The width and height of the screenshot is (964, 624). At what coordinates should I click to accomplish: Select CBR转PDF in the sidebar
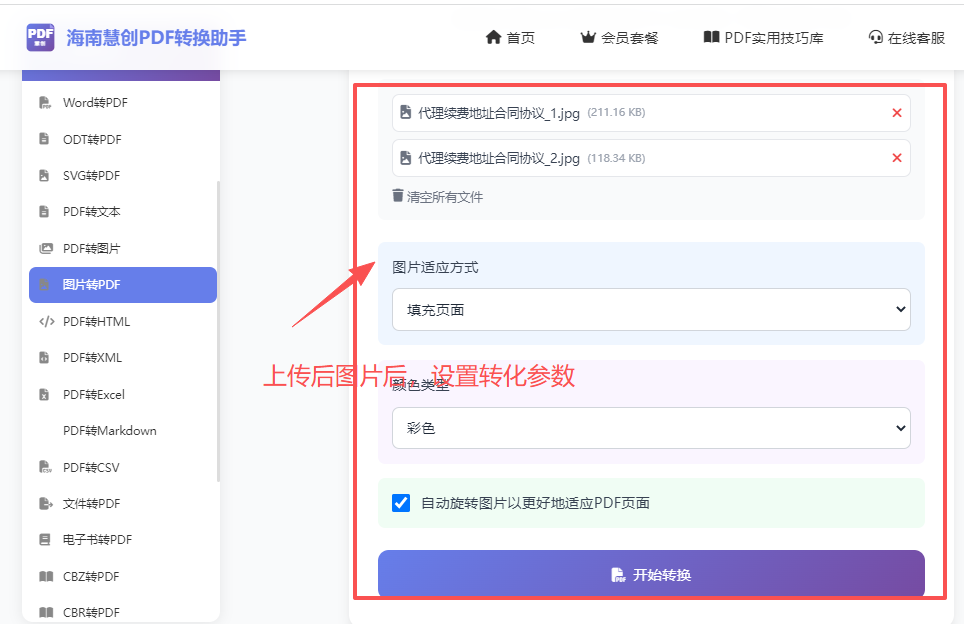click(123, 612)
